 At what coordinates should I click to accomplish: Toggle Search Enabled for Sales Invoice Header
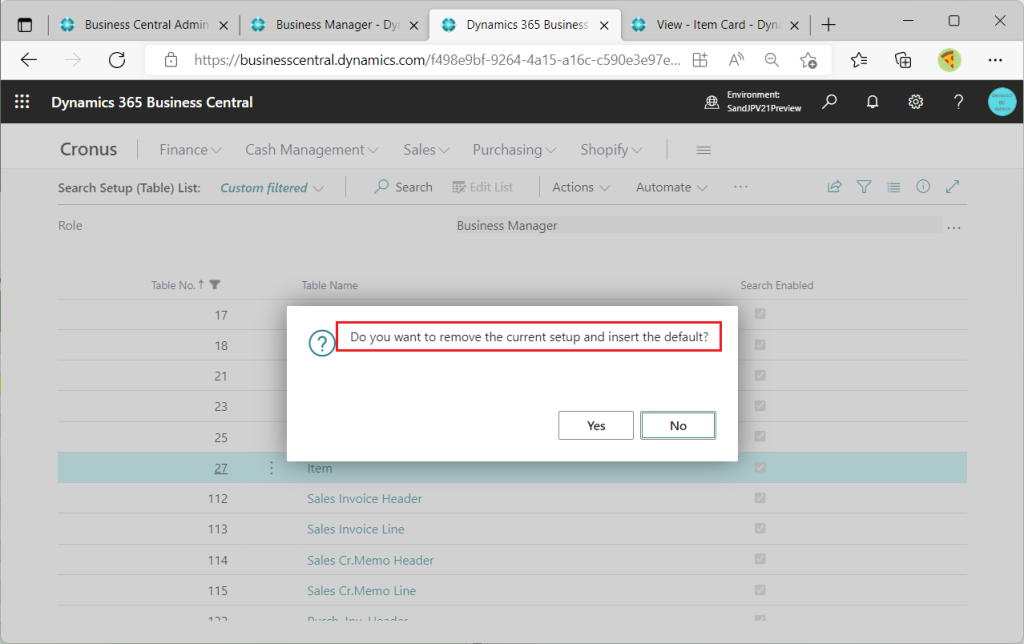pos(760,498)
